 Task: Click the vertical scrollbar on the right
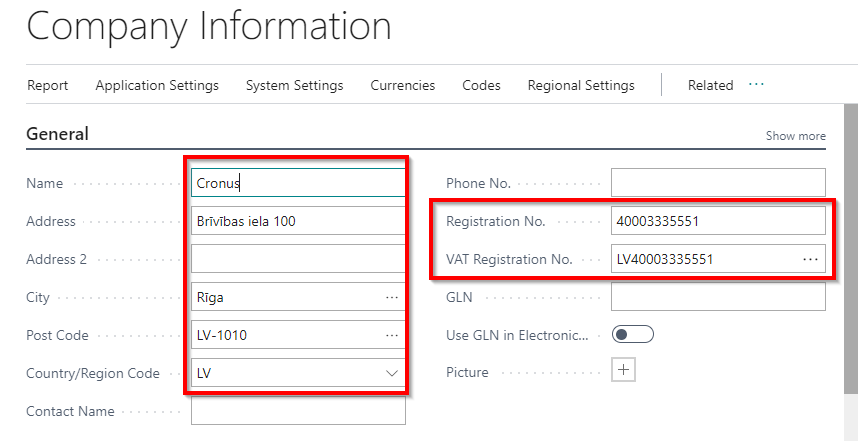pos(850,248)
